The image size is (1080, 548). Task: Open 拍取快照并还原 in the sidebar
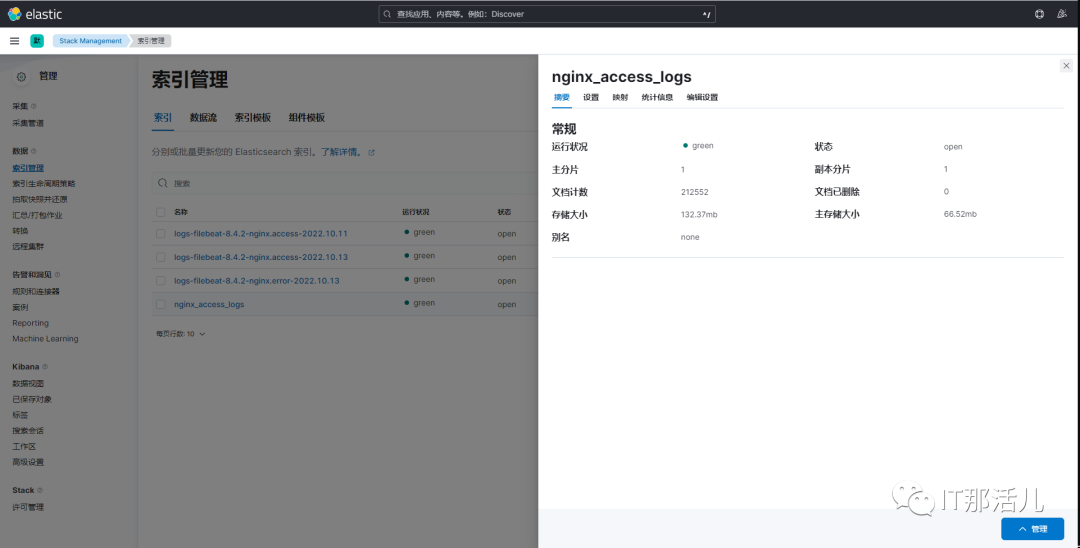39,200
